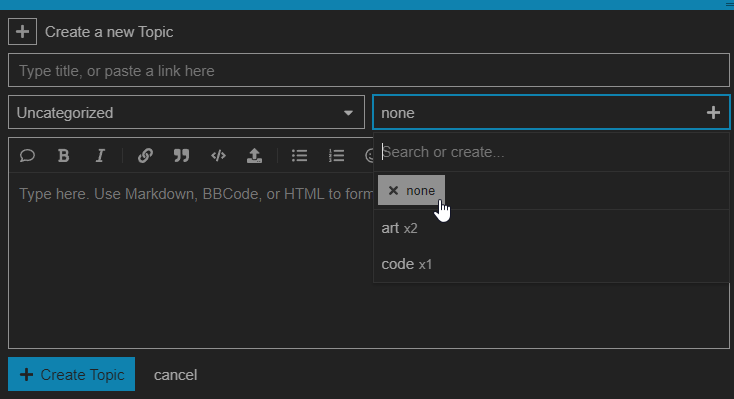The height and width of the screenshot is (399, 734).
Task: Click the Create Topic button
Action: point(72,374)
